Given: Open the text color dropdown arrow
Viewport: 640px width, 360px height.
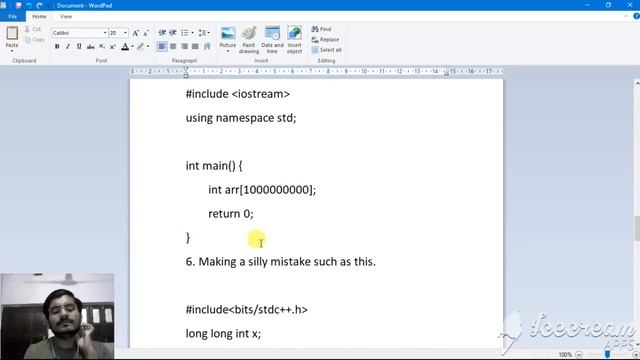Looking at the screenshot, I should [132, 47].
